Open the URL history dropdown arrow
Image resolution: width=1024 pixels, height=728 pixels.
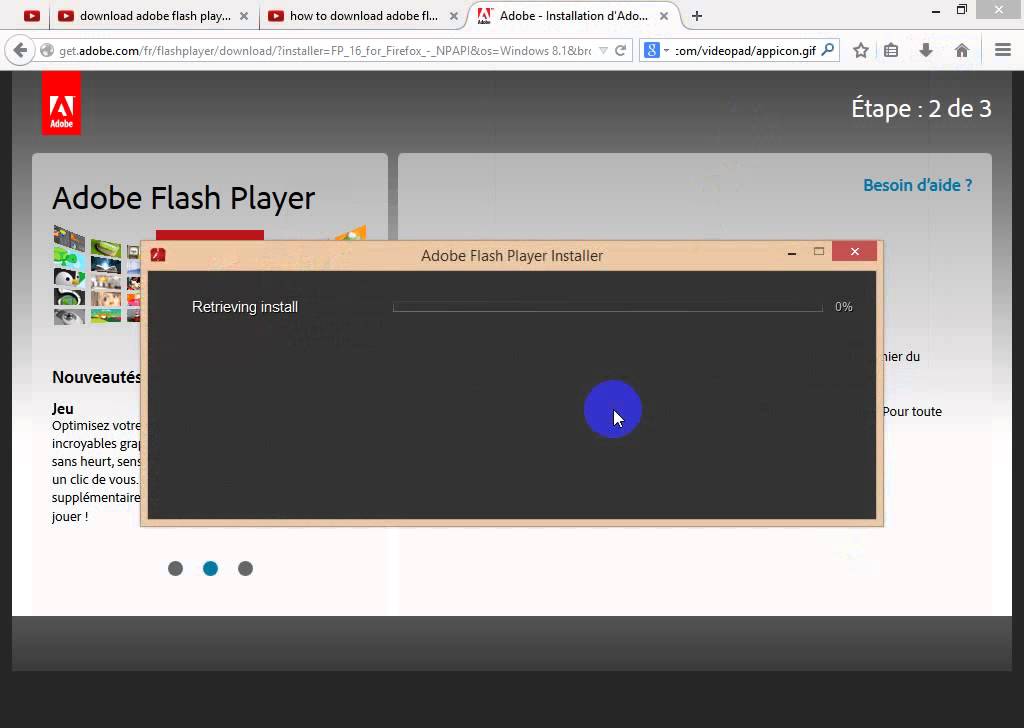coord(603,50)
